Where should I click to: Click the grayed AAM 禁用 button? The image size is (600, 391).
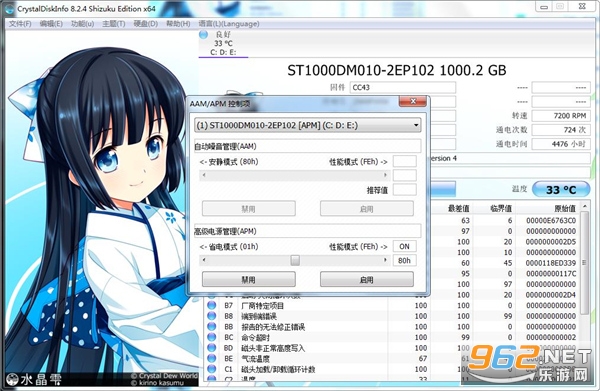(x=249, y=209)
